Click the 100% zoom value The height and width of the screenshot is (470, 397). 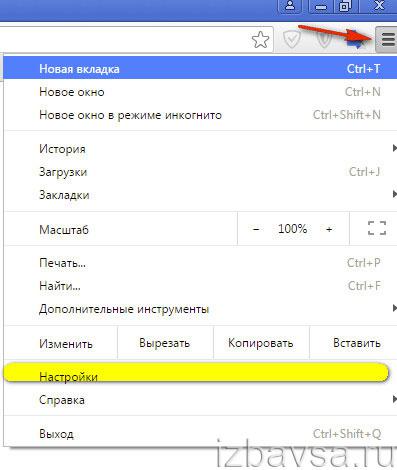coord(292,229)
